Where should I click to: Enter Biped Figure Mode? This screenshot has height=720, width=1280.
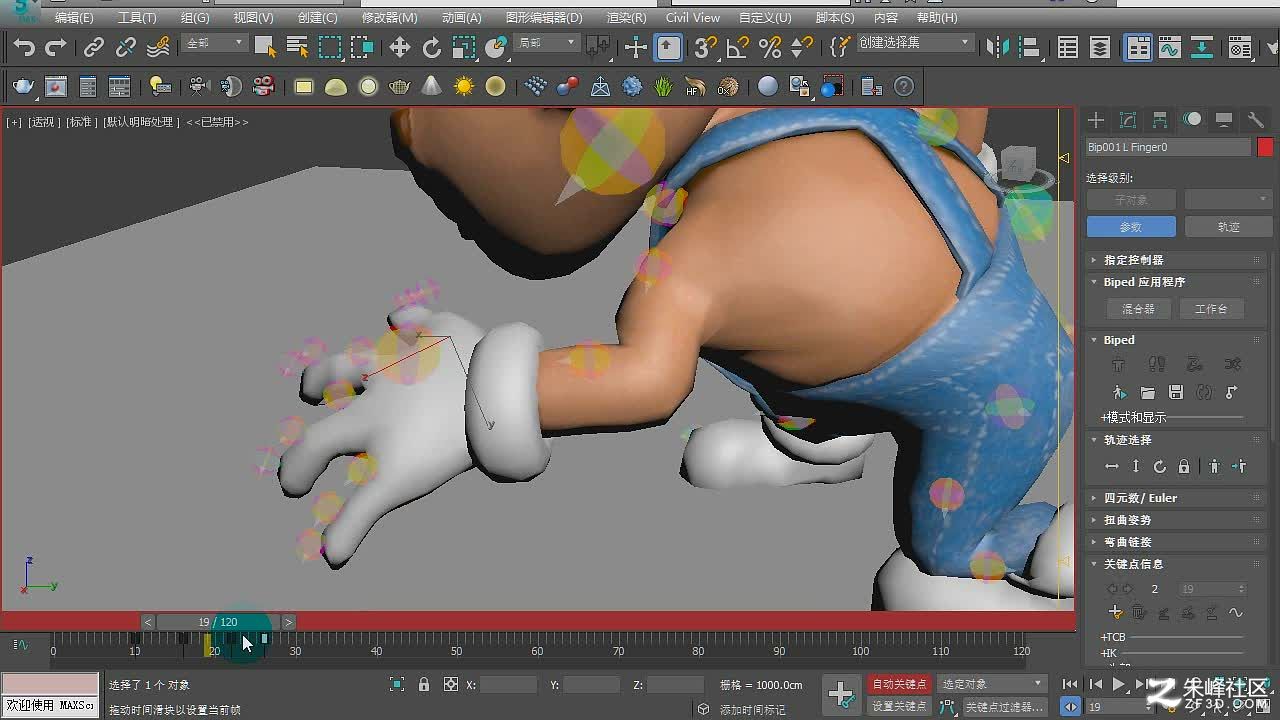(x=1118, y=365)
